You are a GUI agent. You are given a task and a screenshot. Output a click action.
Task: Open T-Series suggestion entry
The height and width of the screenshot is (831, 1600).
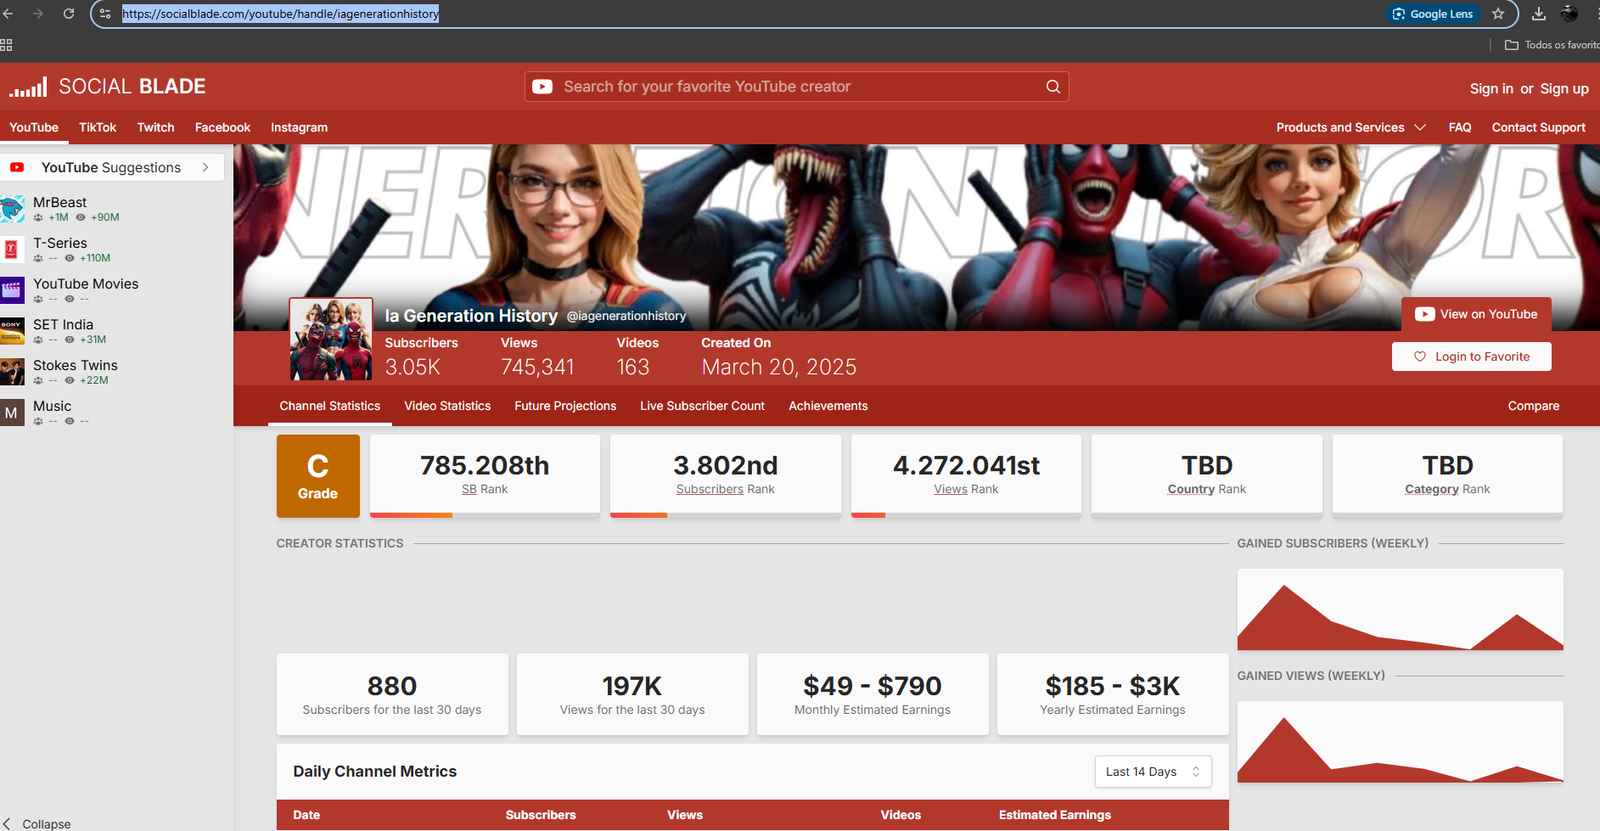click(x=112, y=250)
